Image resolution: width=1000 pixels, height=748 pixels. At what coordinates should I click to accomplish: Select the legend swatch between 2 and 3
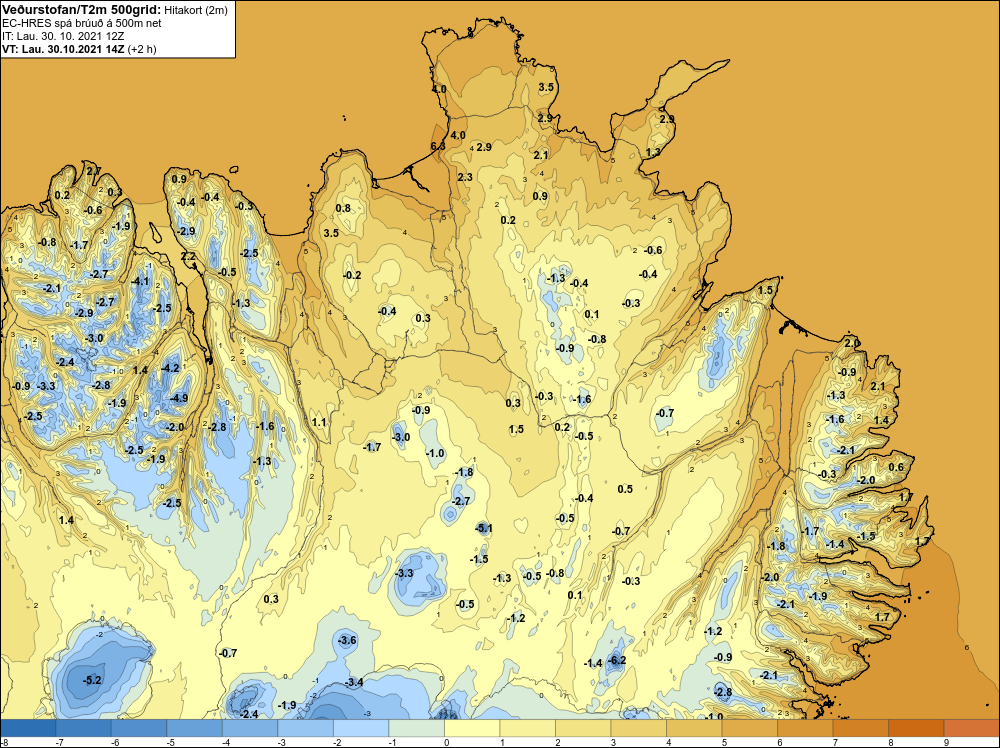(x=583, y=728)
